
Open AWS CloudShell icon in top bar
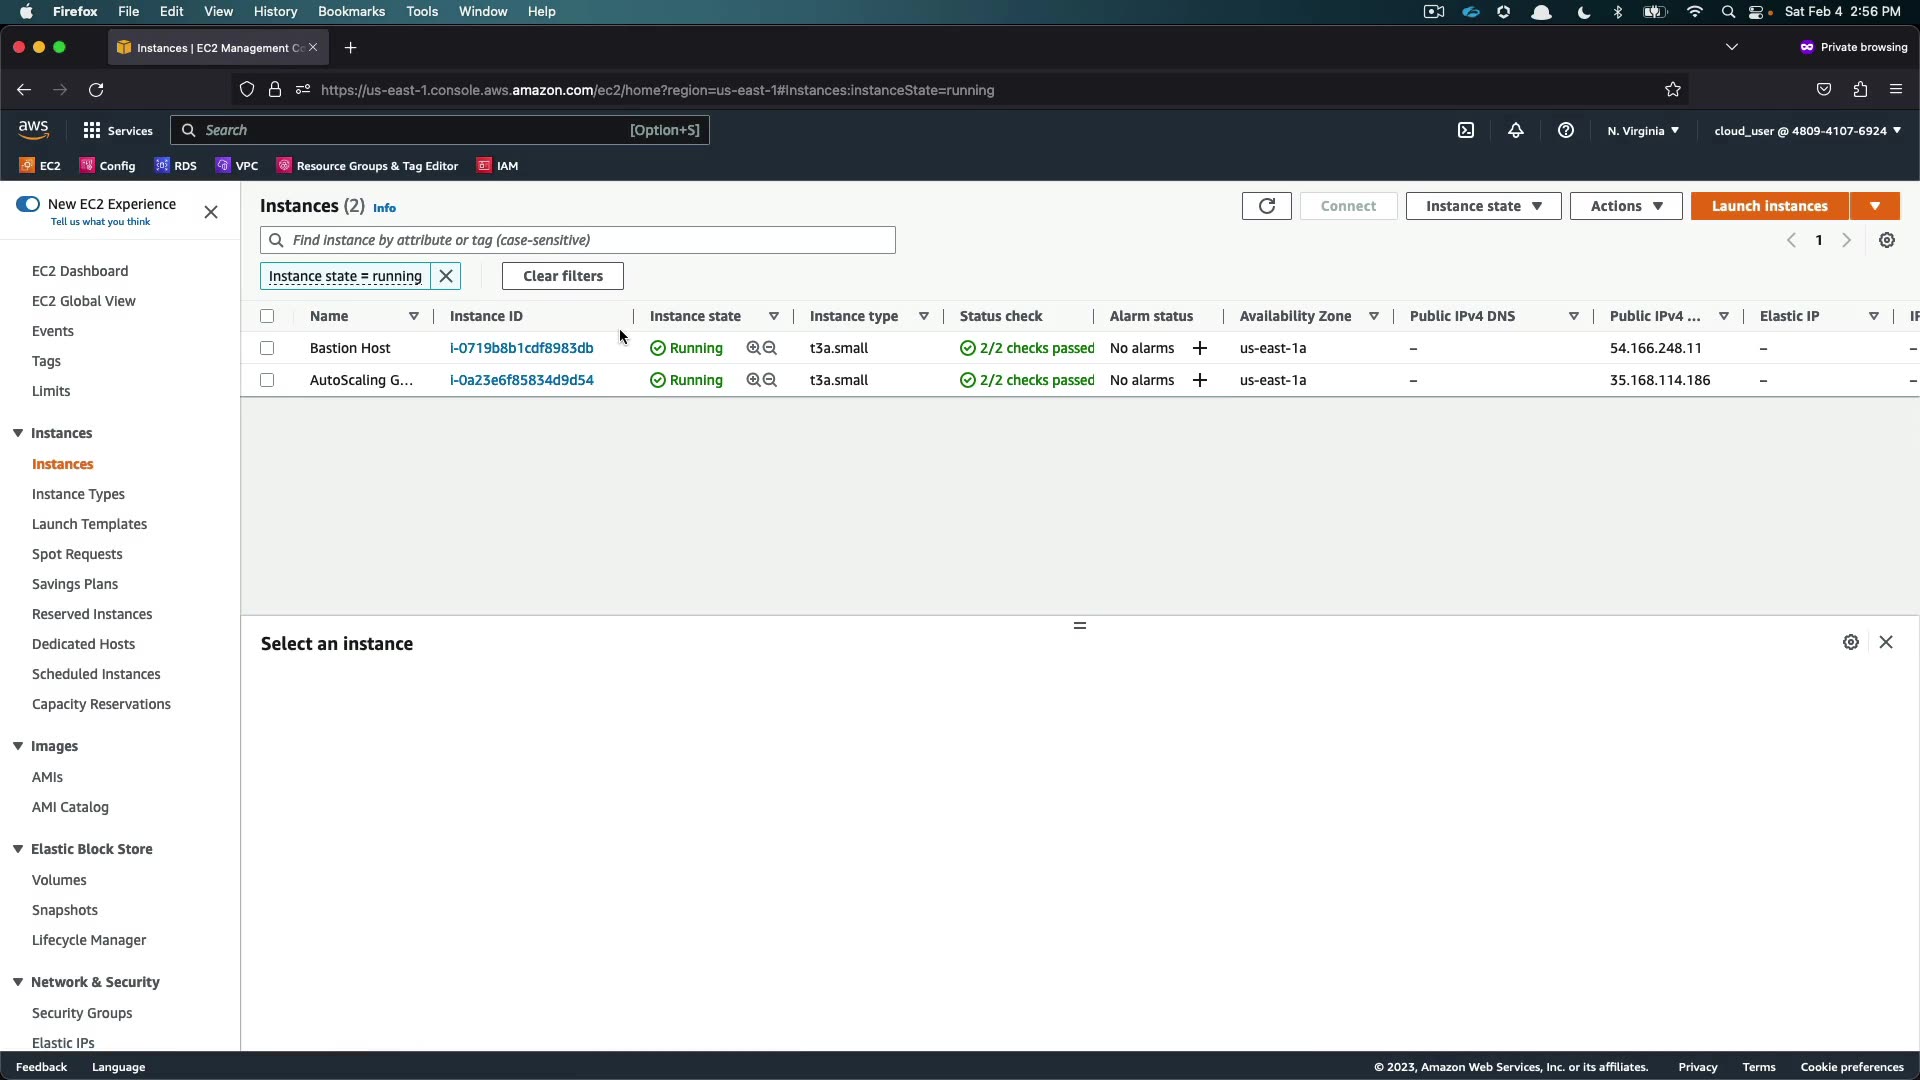point(1466,130)
